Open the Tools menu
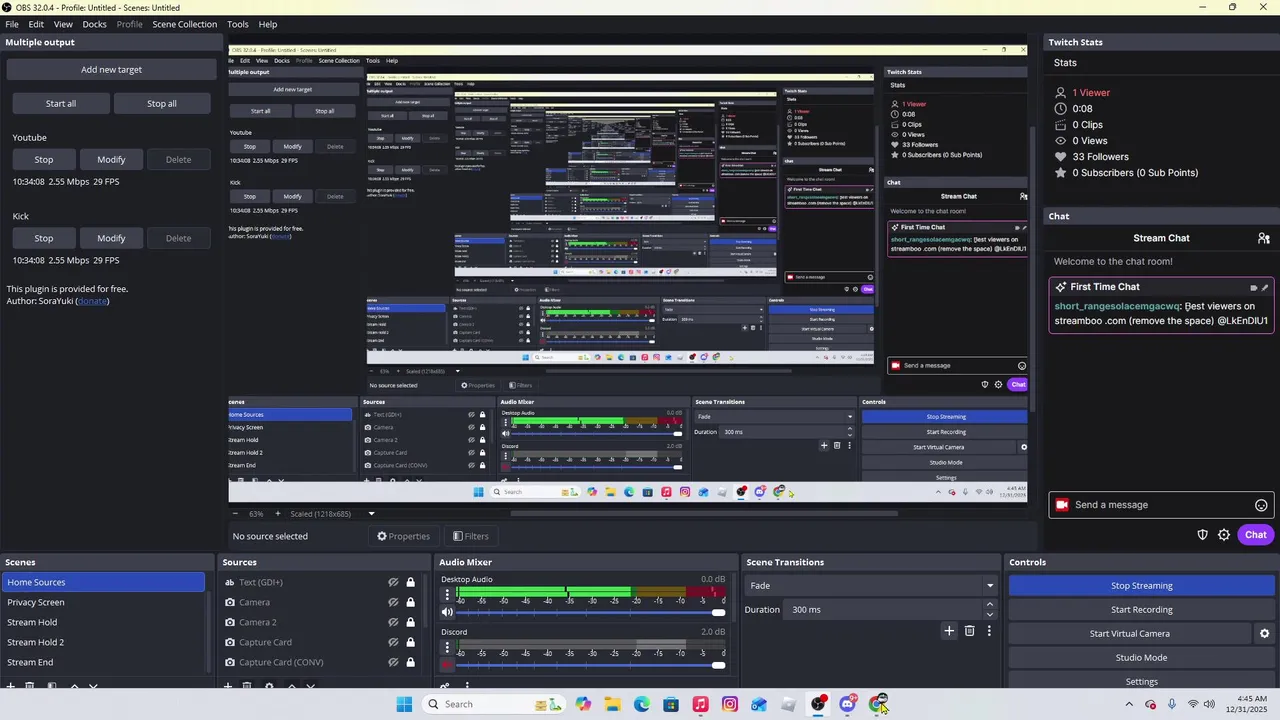 [238, 24]
